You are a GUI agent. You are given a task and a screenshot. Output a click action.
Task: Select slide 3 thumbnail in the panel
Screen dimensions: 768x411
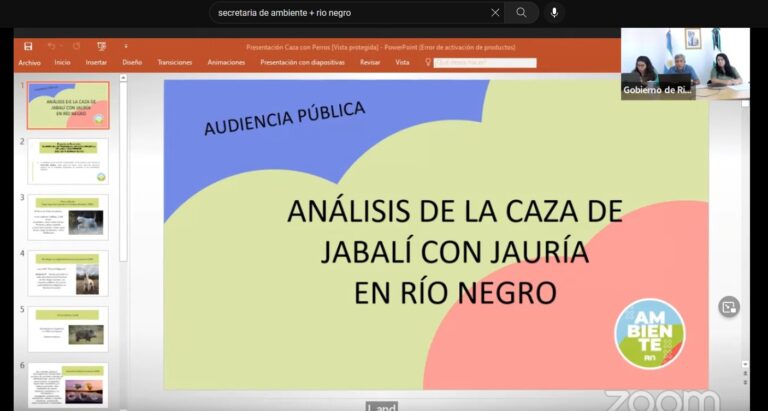coord(68,217)
